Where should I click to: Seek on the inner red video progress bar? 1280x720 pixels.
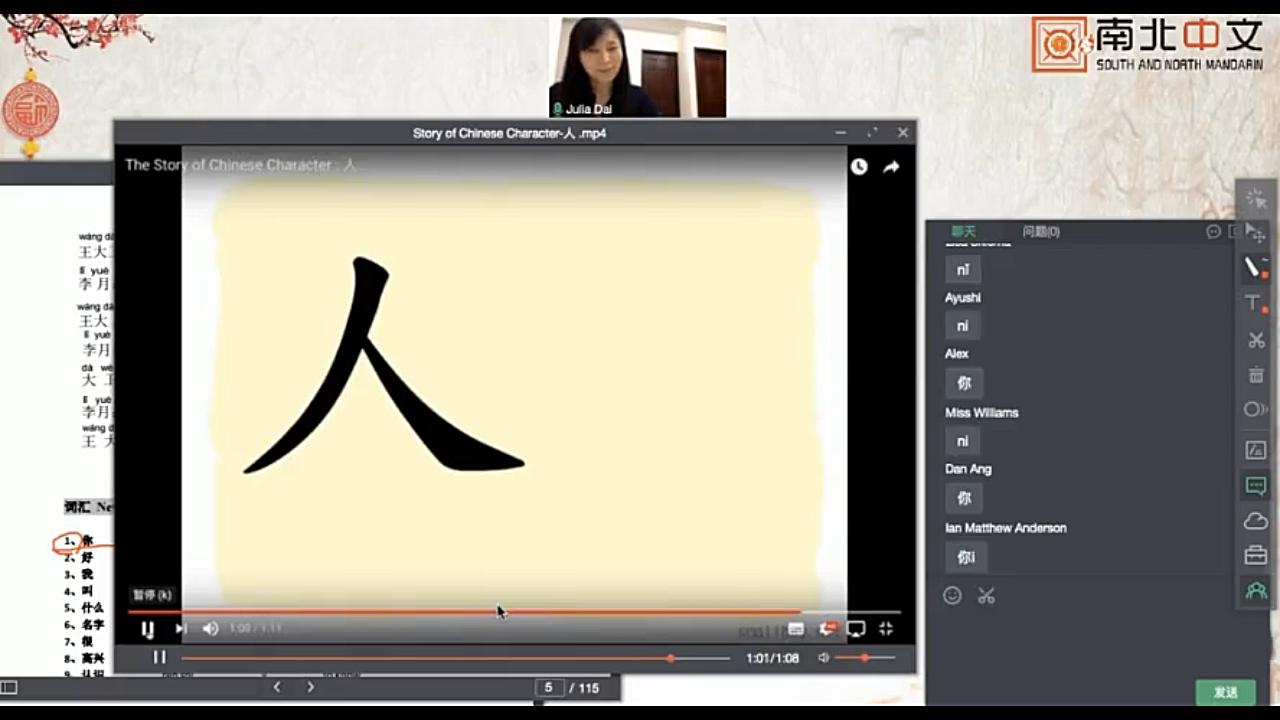click(514, 611)
